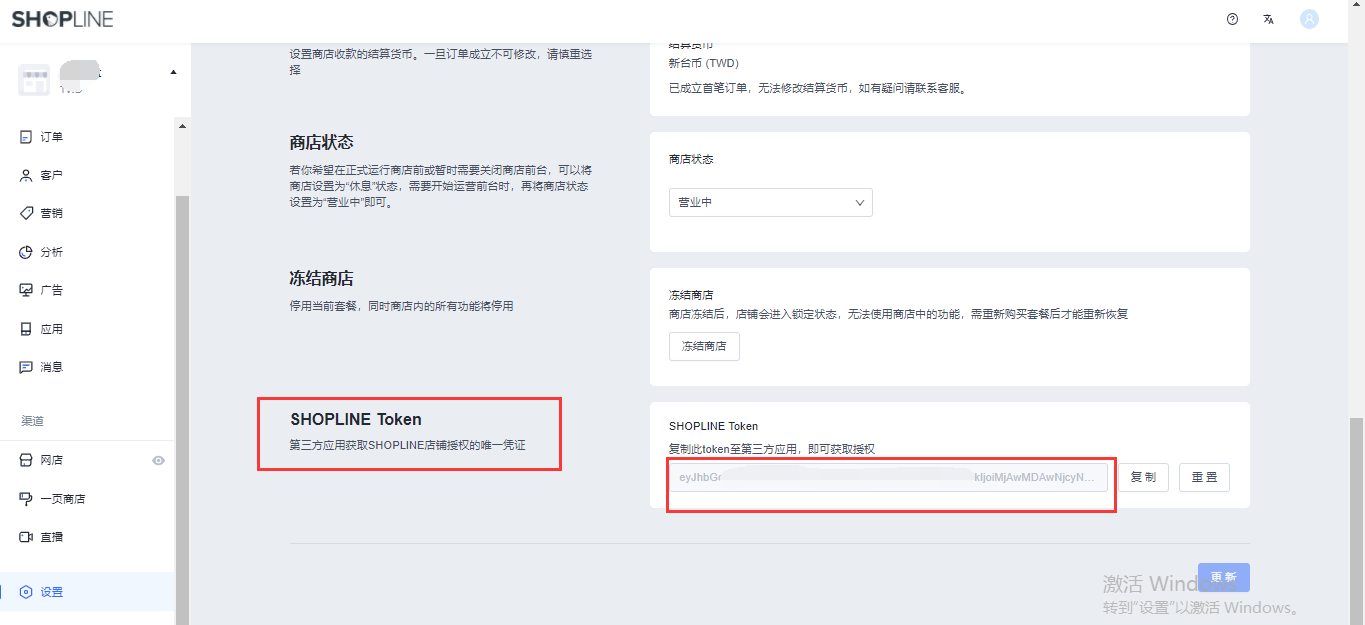The width and height of the screenshot is (1365, 625).
Task: Click the 营销 marketing tag icon
Action: pos(27,213)
